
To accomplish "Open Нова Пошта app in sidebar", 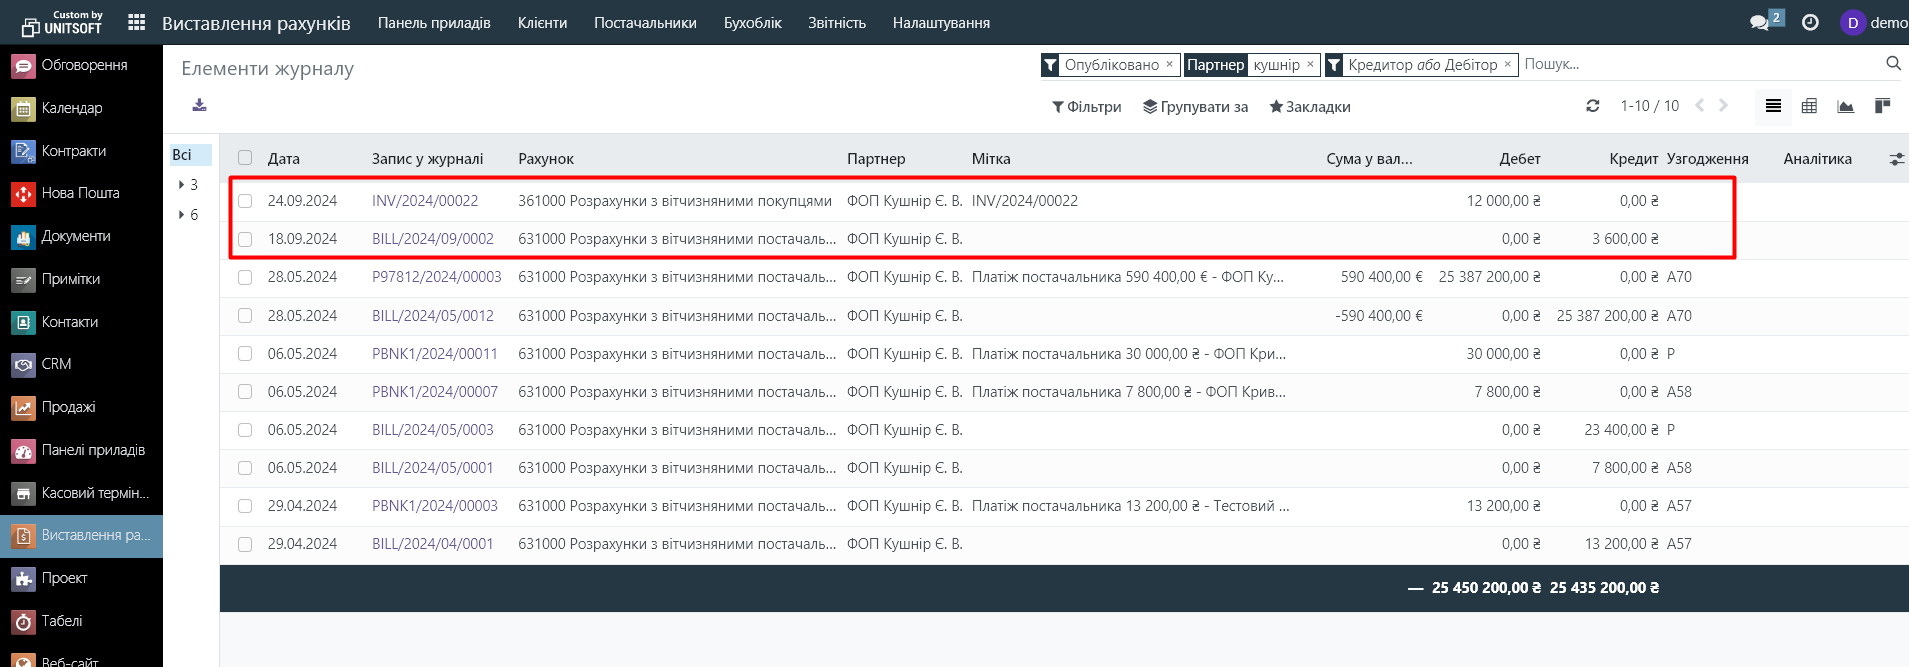I will click(80, 193).
